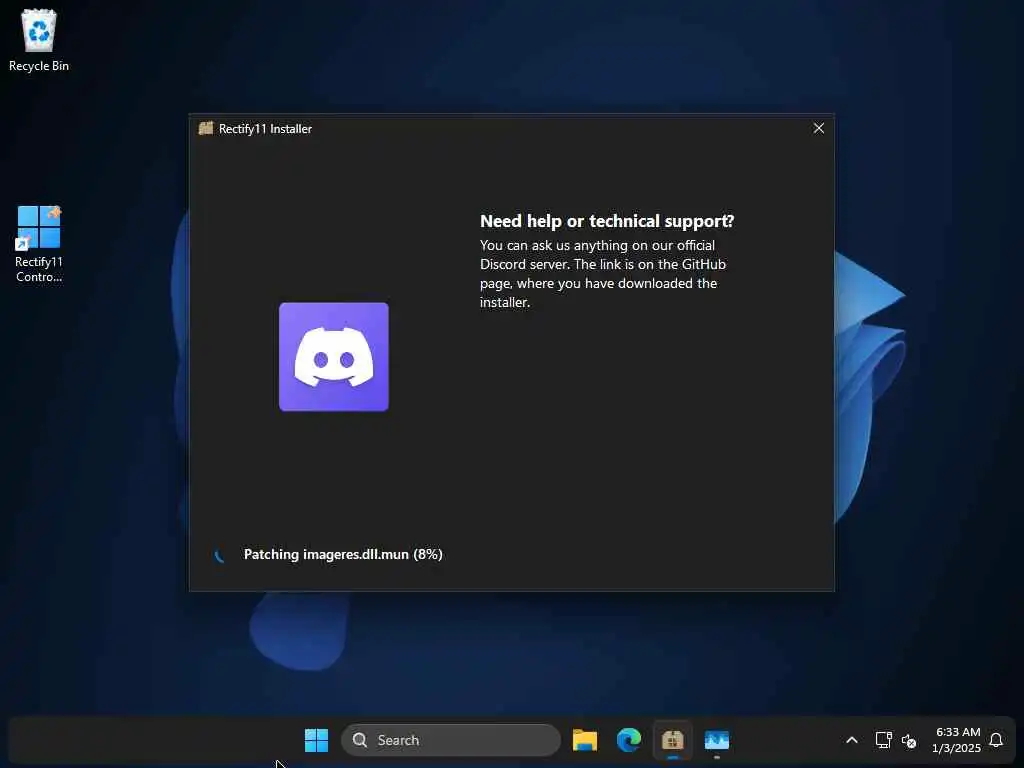Open the Recycle Bin desktop icon

click(x=39, y=40)
